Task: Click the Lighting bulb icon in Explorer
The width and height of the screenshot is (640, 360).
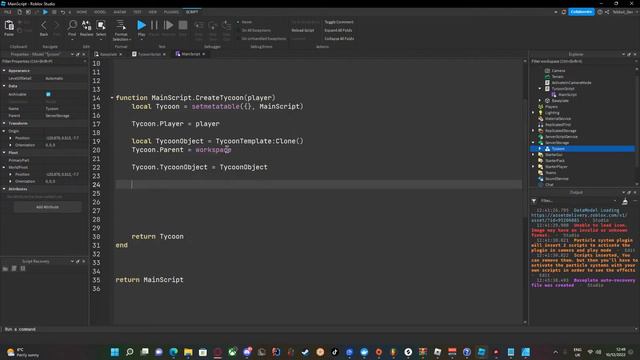Action: point(540,113)
